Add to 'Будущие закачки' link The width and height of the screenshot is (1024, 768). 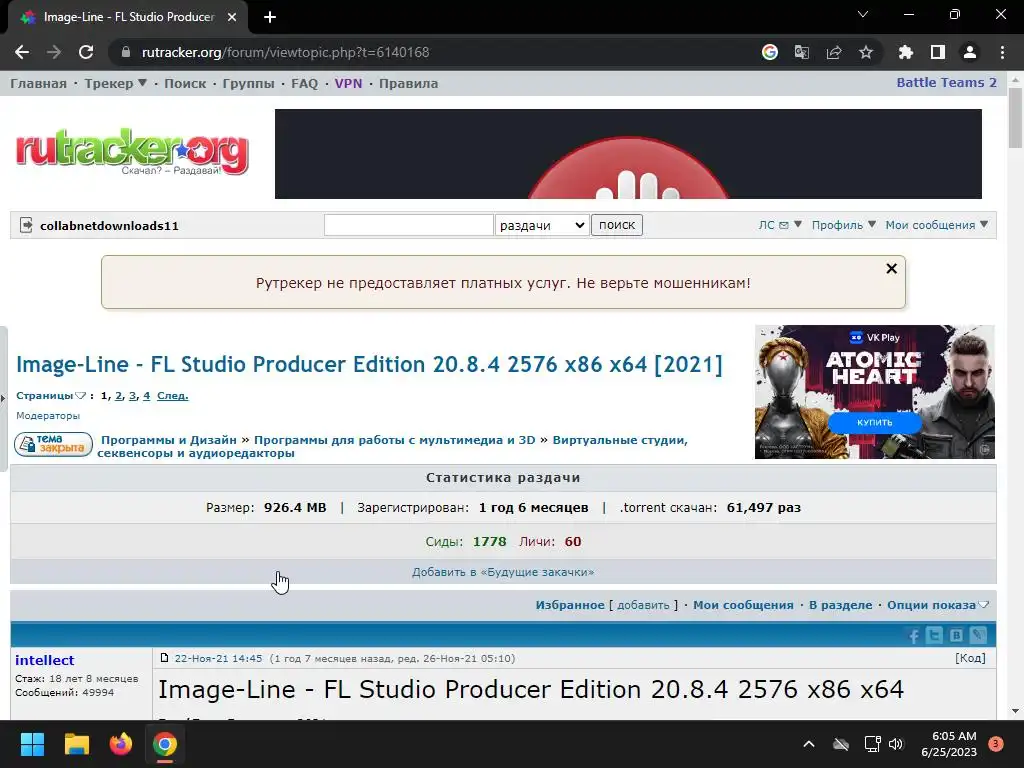coord(503,572)
